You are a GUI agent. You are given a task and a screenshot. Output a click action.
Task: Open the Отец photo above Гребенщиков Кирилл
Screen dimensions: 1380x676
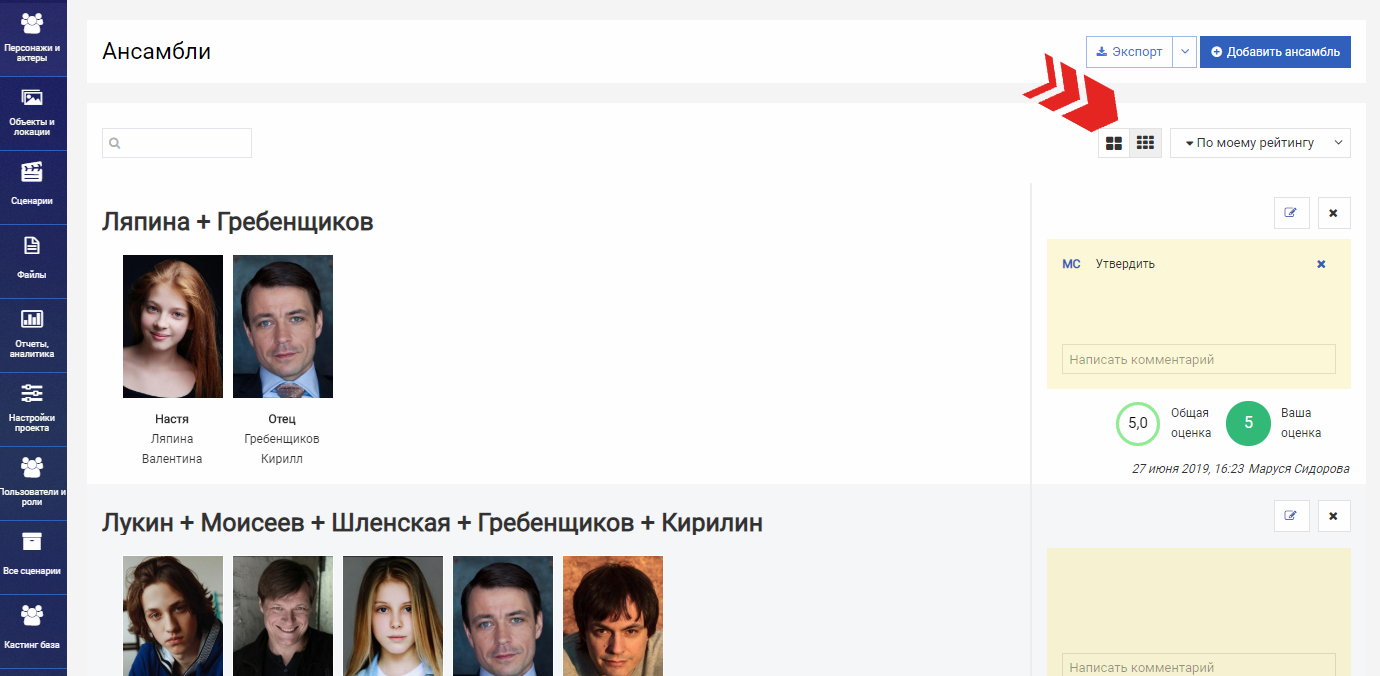pyautogui.click(x=283, y=327)
